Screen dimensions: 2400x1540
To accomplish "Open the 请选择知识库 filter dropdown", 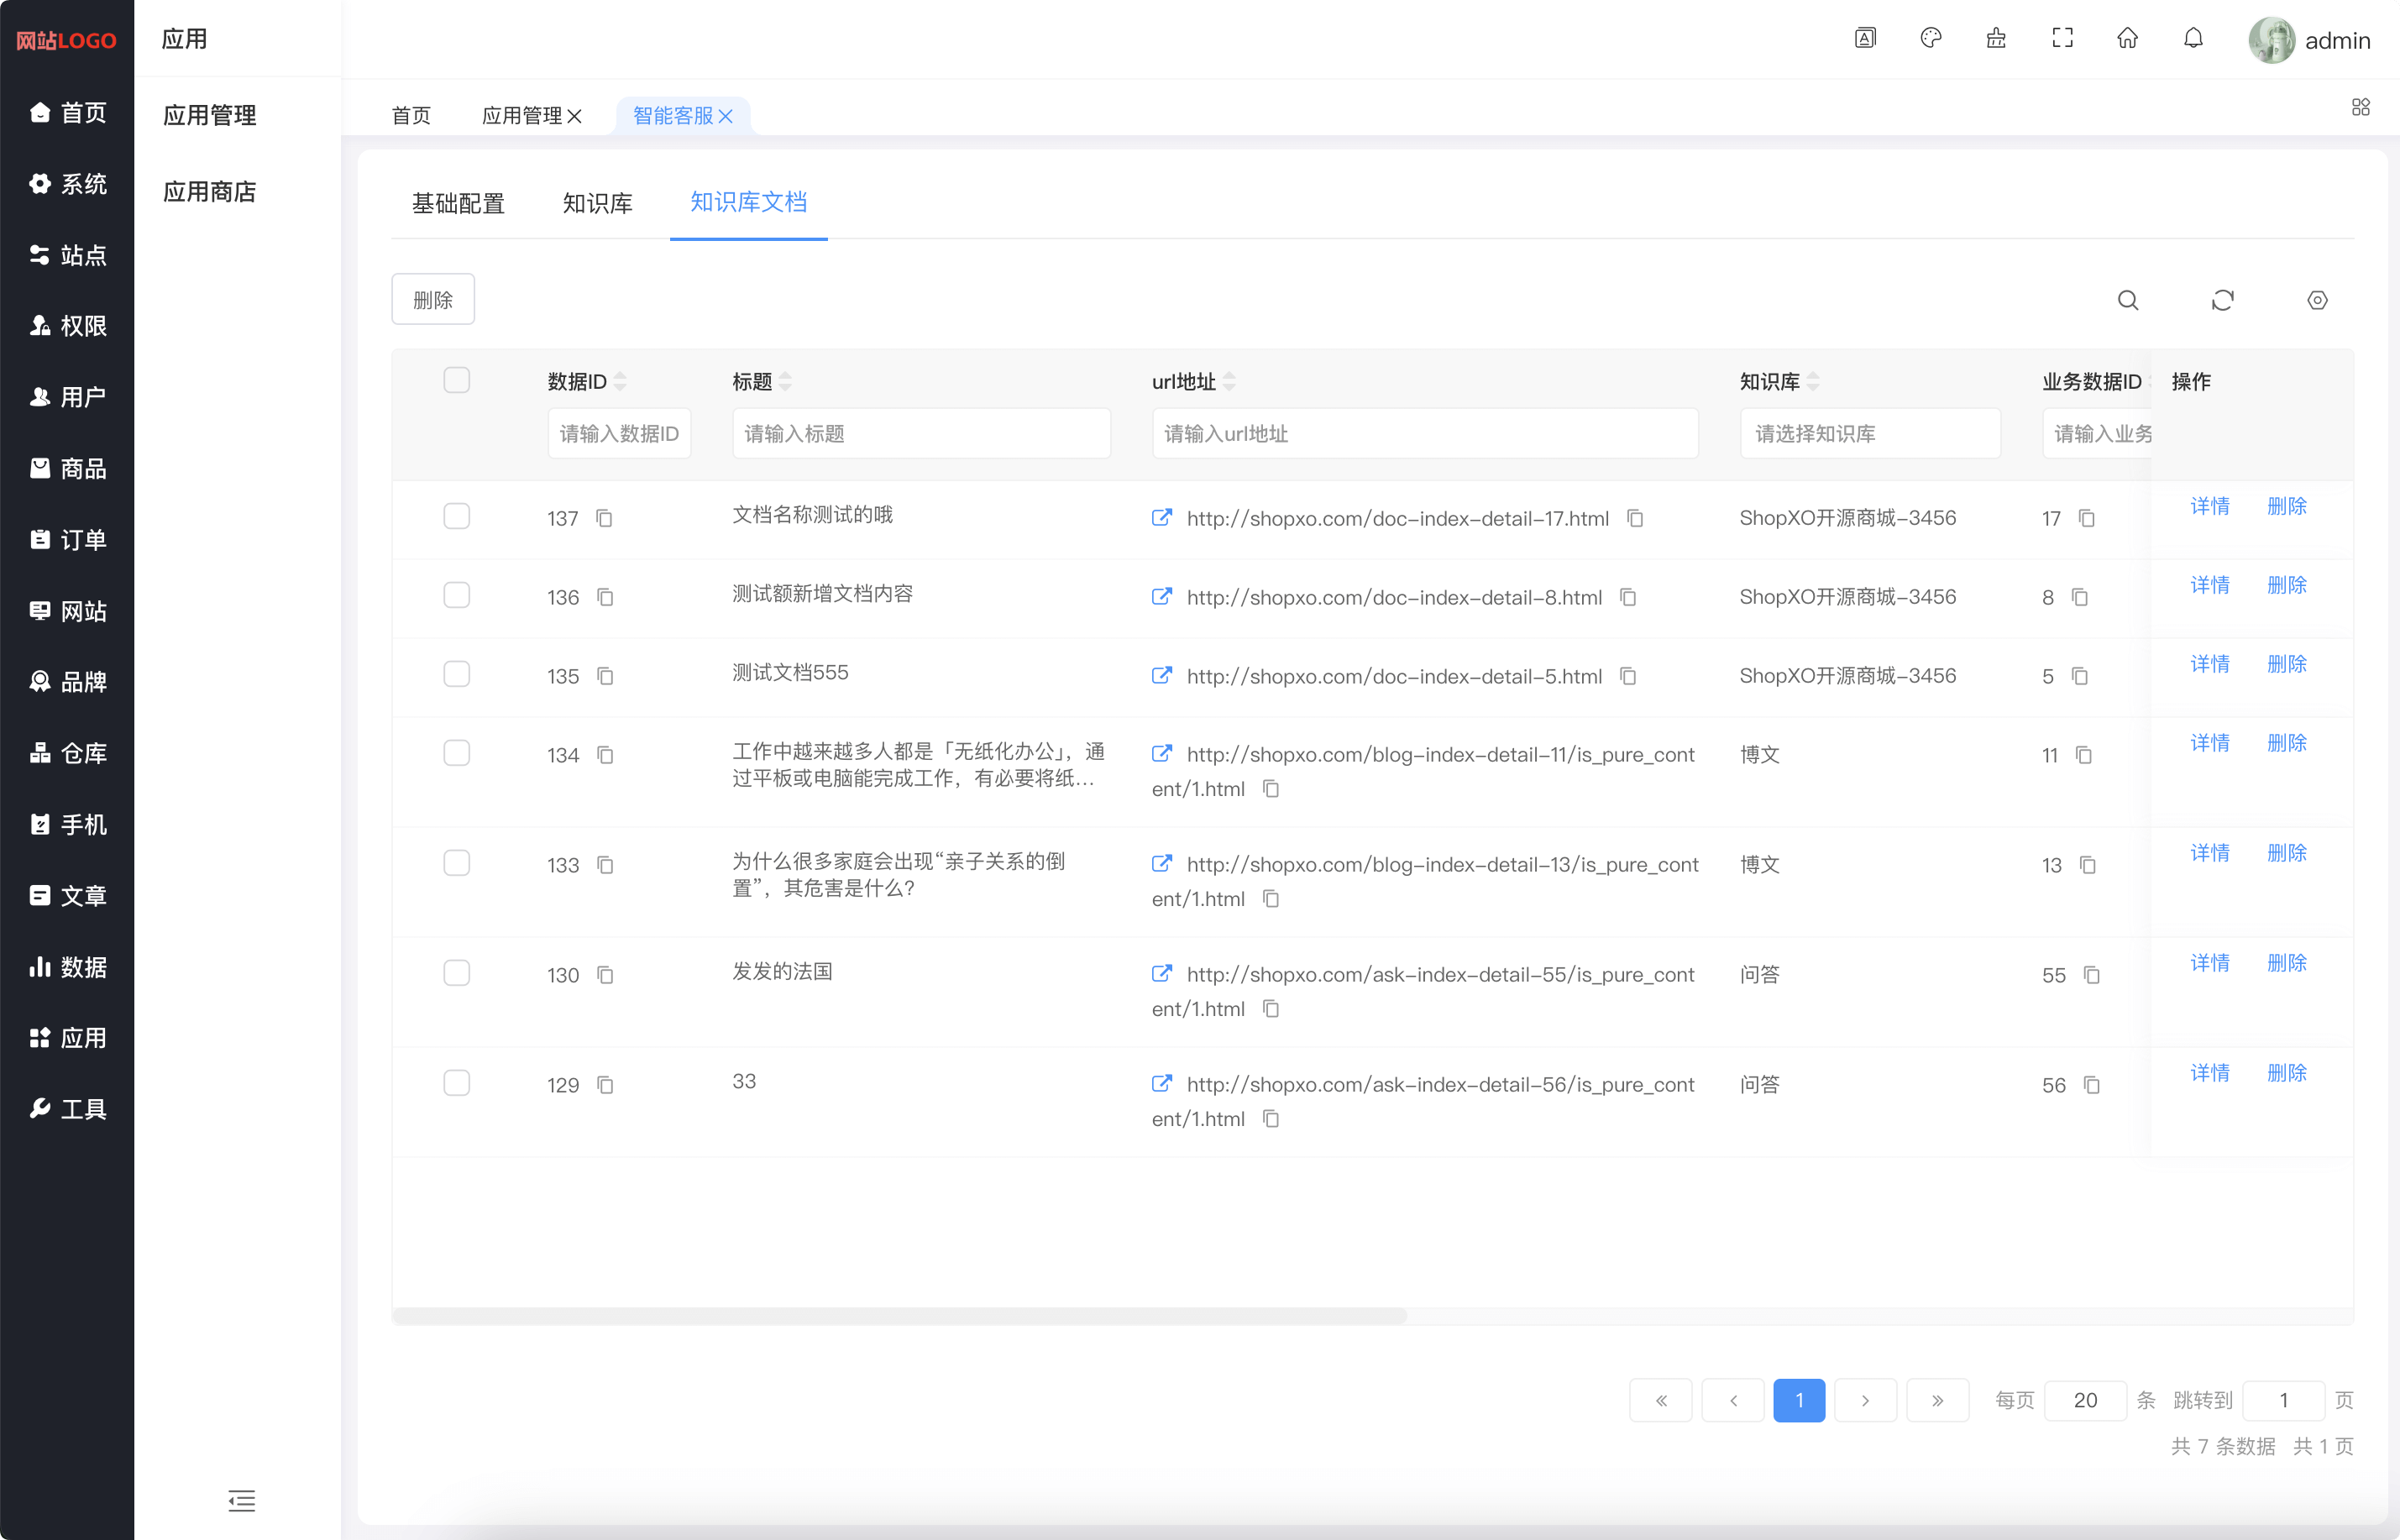I will 1869,434.
